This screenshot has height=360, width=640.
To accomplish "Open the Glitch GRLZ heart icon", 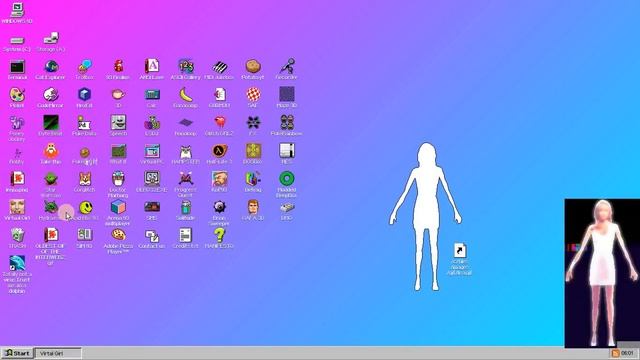I will click(x=220, y=122).
